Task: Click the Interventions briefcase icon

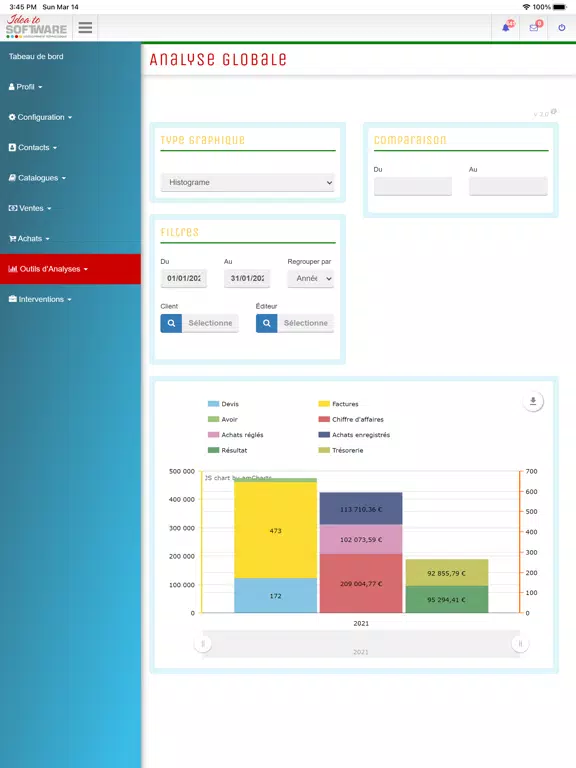Action: tap(13, 299)
